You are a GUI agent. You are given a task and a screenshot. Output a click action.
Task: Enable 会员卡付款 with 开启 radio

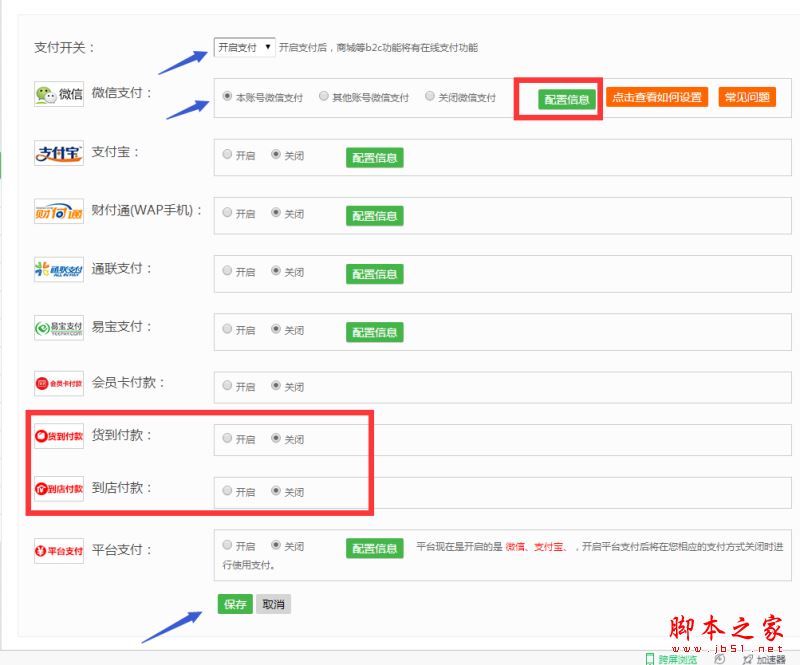click(x=227, y=385)
